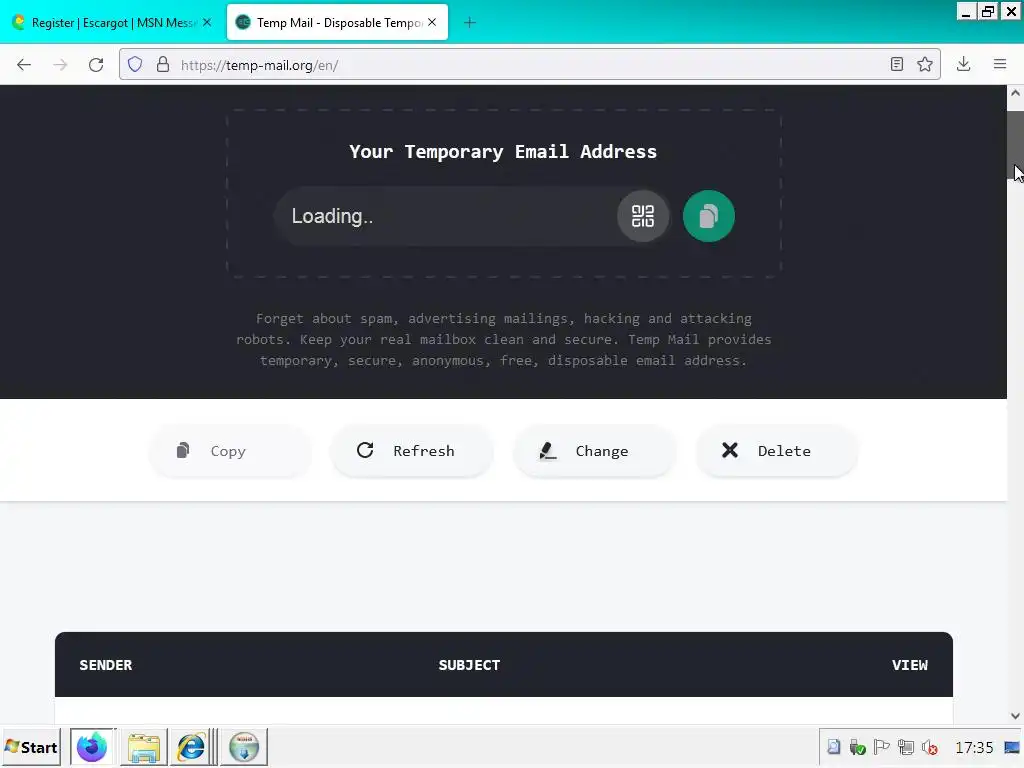
Task: Click the leftmost document tray icon
Action: click(x=834, y=747)
